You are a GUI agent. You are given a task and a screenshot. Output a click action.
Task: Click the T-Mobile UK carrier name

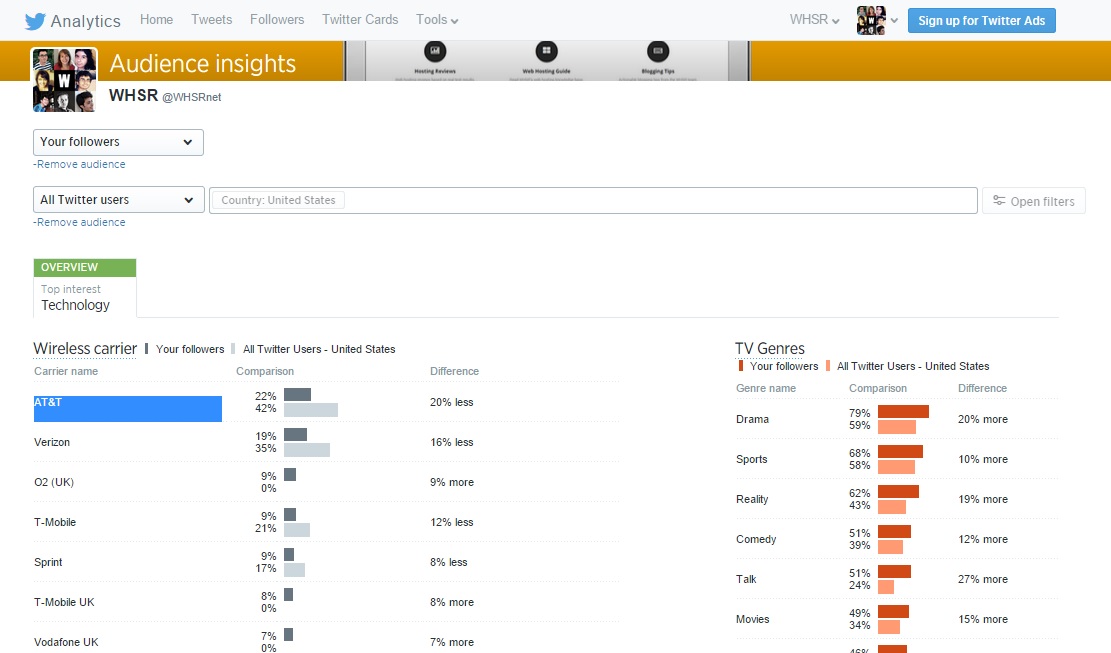pos(64,603)
